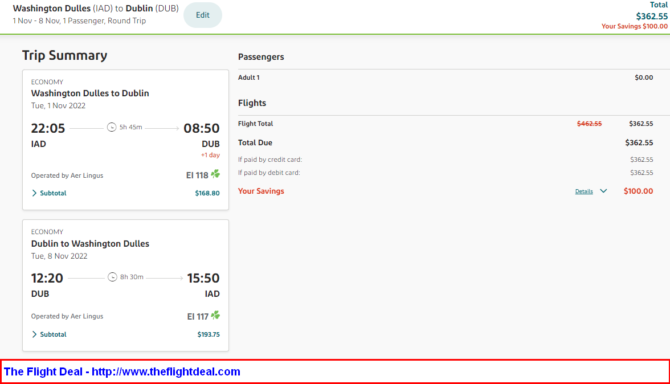Screen dimensions: 670x384
Task: Click the 'Washington Dulles to Dublin' card title
Action: point(90,94)
